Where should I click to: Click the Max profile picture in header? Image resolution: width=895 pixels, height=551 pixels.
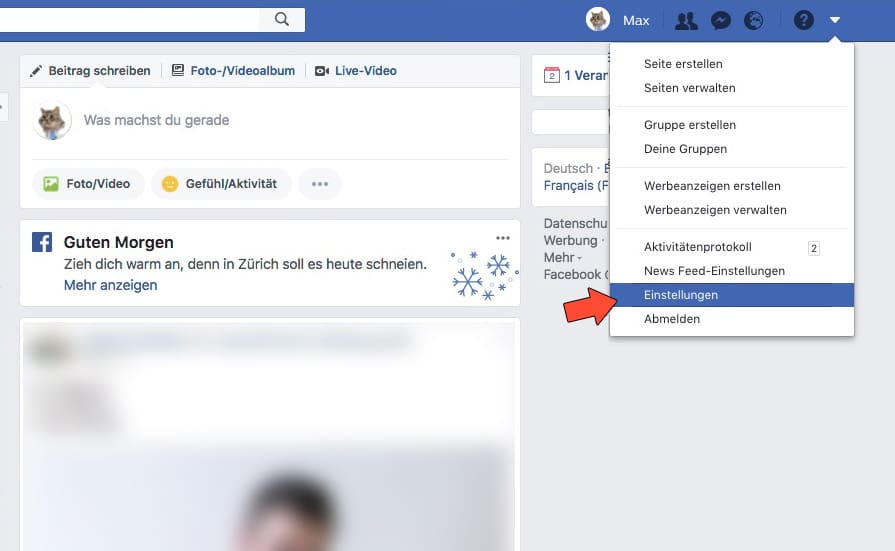coord(598,20)
